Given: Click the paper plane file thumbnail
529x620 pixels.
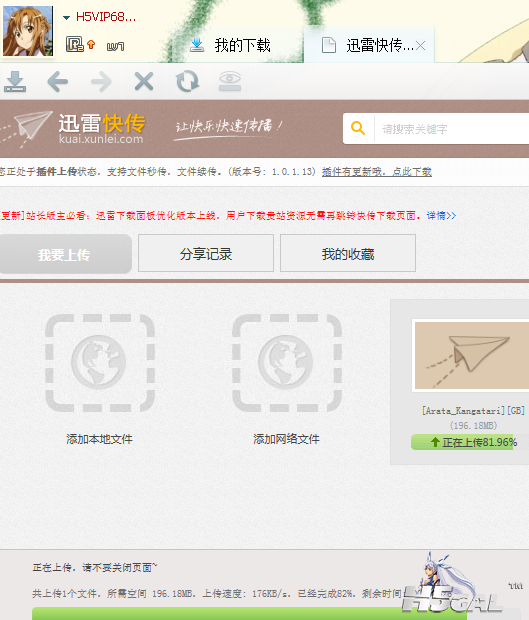Looking at the screenshot, I should point(471,355).
